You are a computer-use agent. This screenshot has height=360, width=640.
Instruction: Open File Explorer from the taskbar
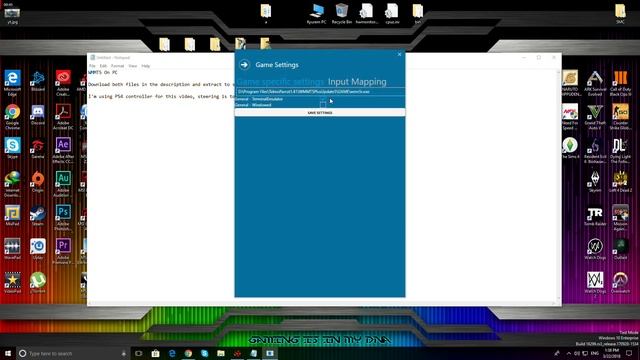click(221, 353)
